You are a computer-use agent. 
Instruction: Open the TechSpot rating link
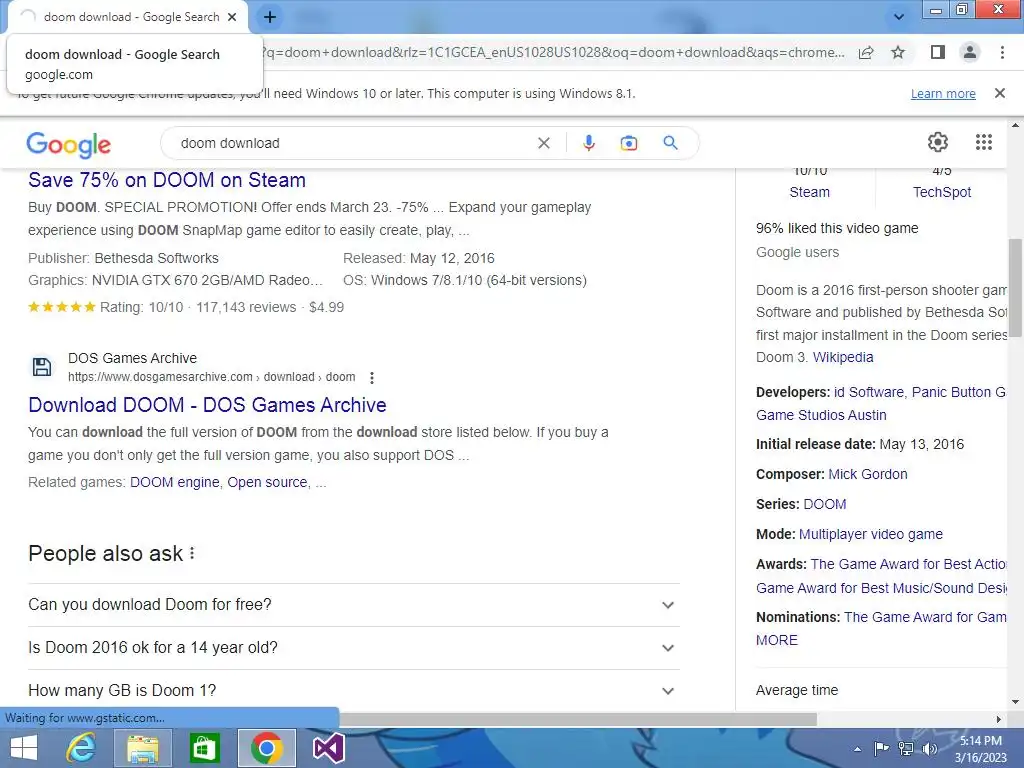tap(942, 192)
